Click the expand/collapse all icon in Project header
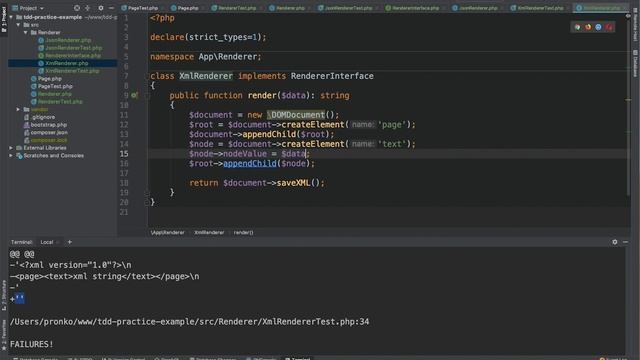The height and width of the screenshot is (360, 640). pos(87,8)
